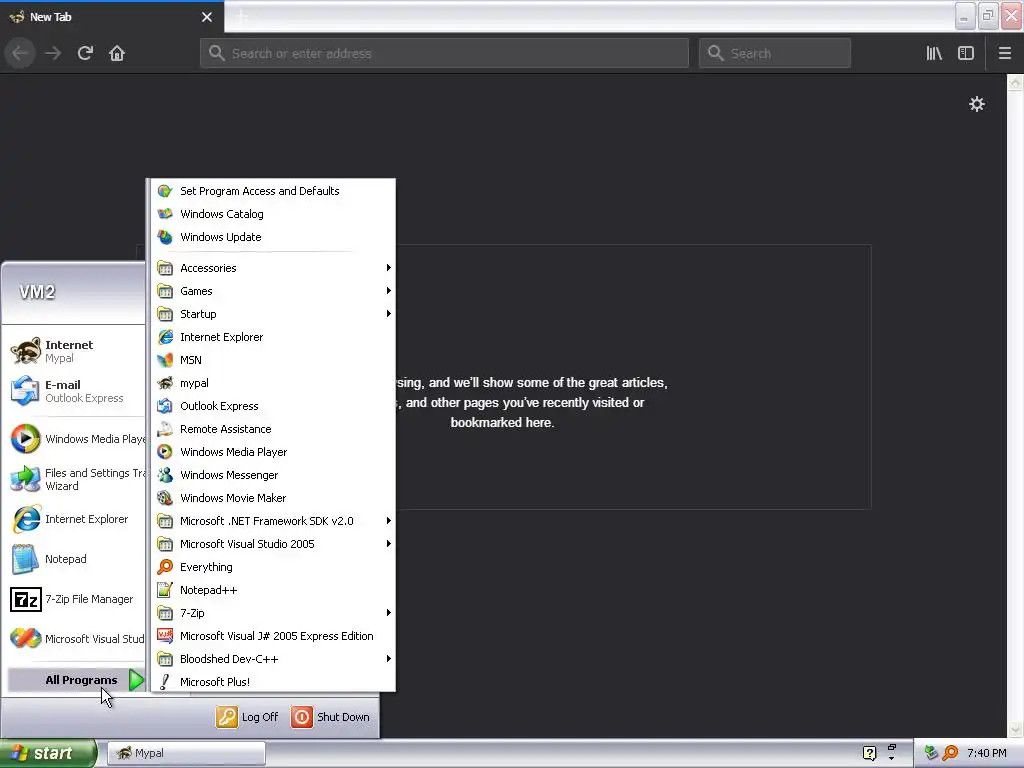Launch Windows Movie Maker
The height and width of the screenshot is (768, 1024).
[x=273, y=498]
